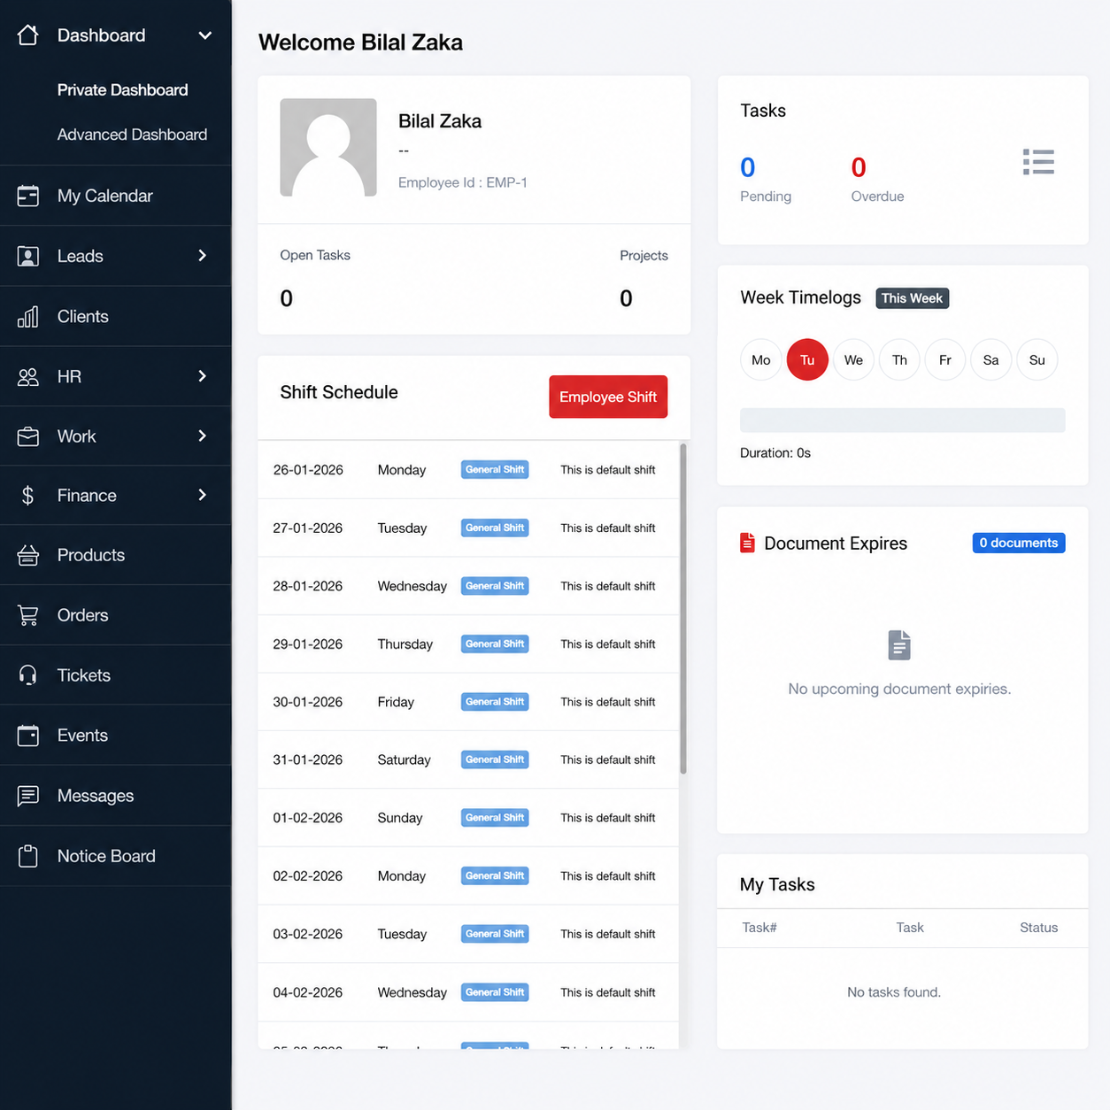
Task: Click the red Document Expires file icon
Action: pos(747,542)
